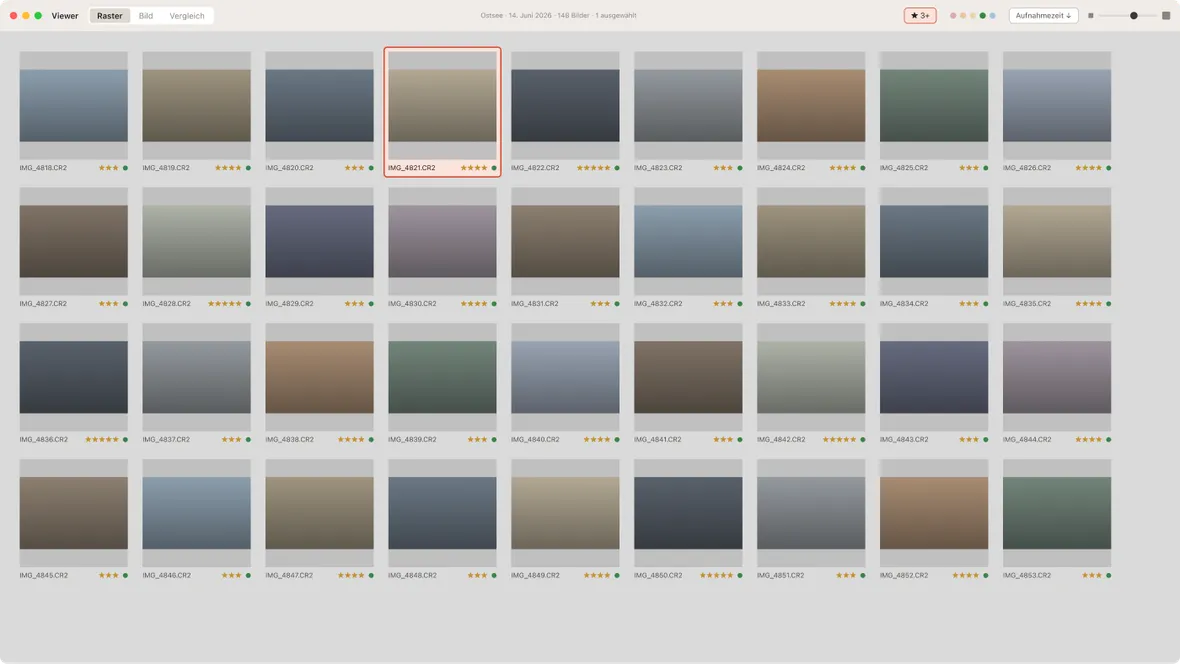This screenshot has height=664, width=1180.
Task: Click the star rating of IMG_4850.CR2
Action: tap(716, 575)
